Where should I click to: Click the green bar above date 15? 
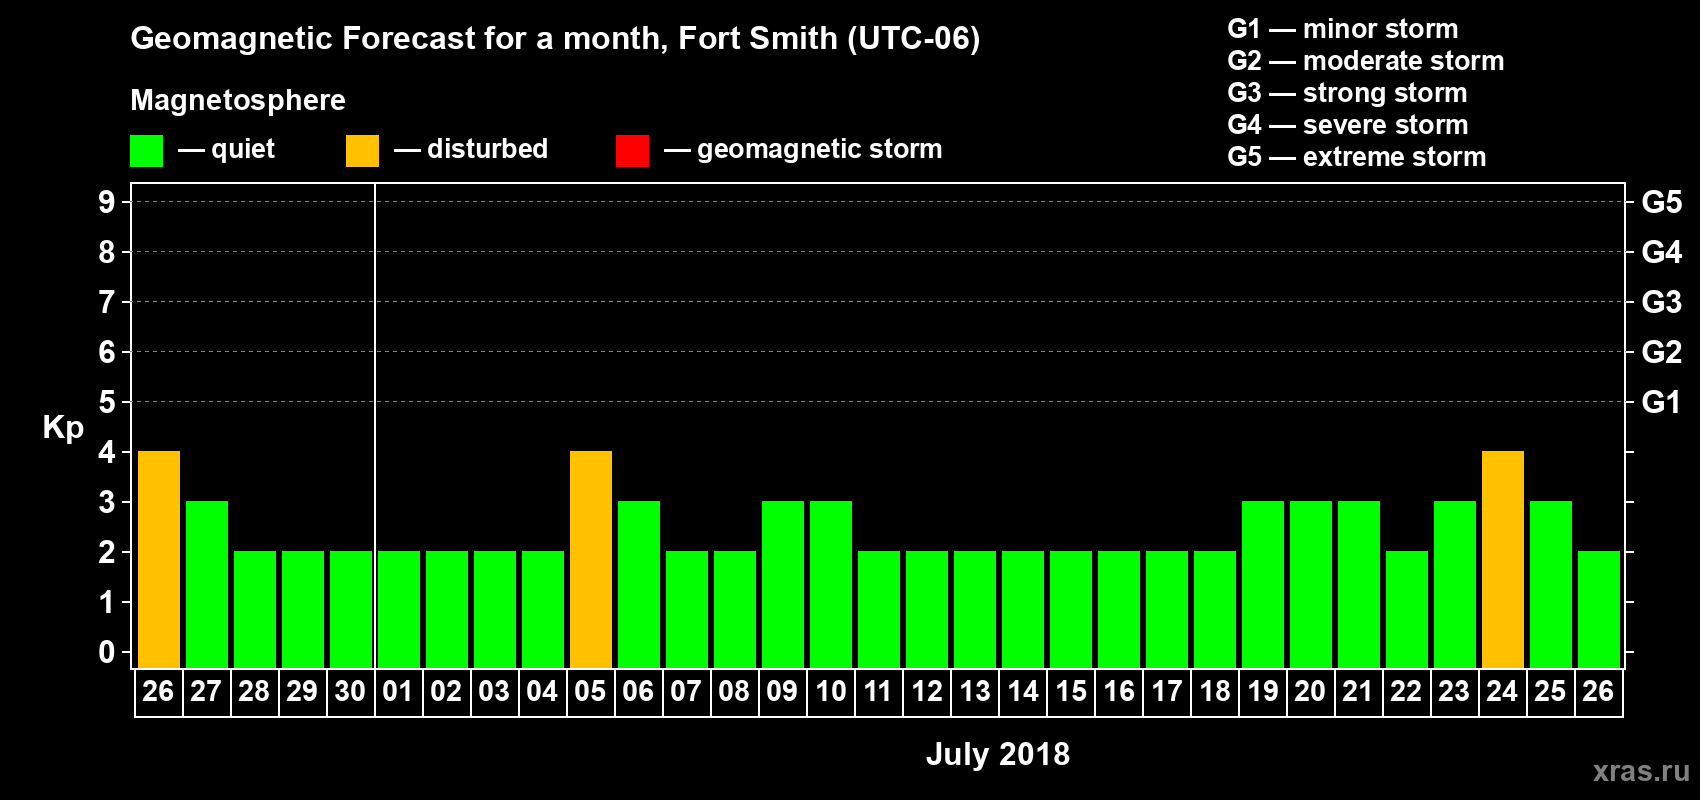pos(1071,609)
